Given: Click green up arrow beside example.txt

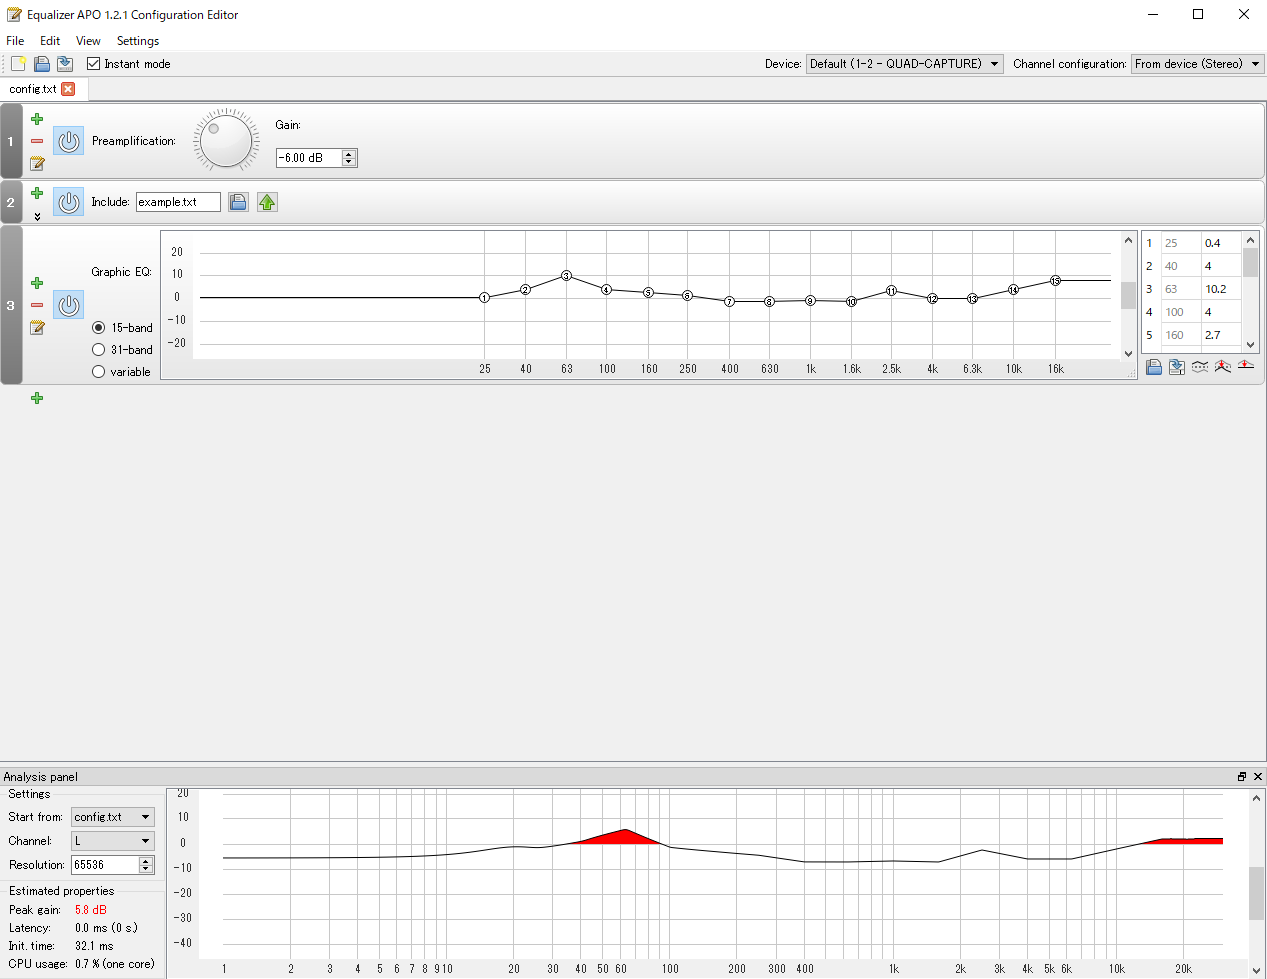Looking at the screenshot, I should click(x=267, y=202).
